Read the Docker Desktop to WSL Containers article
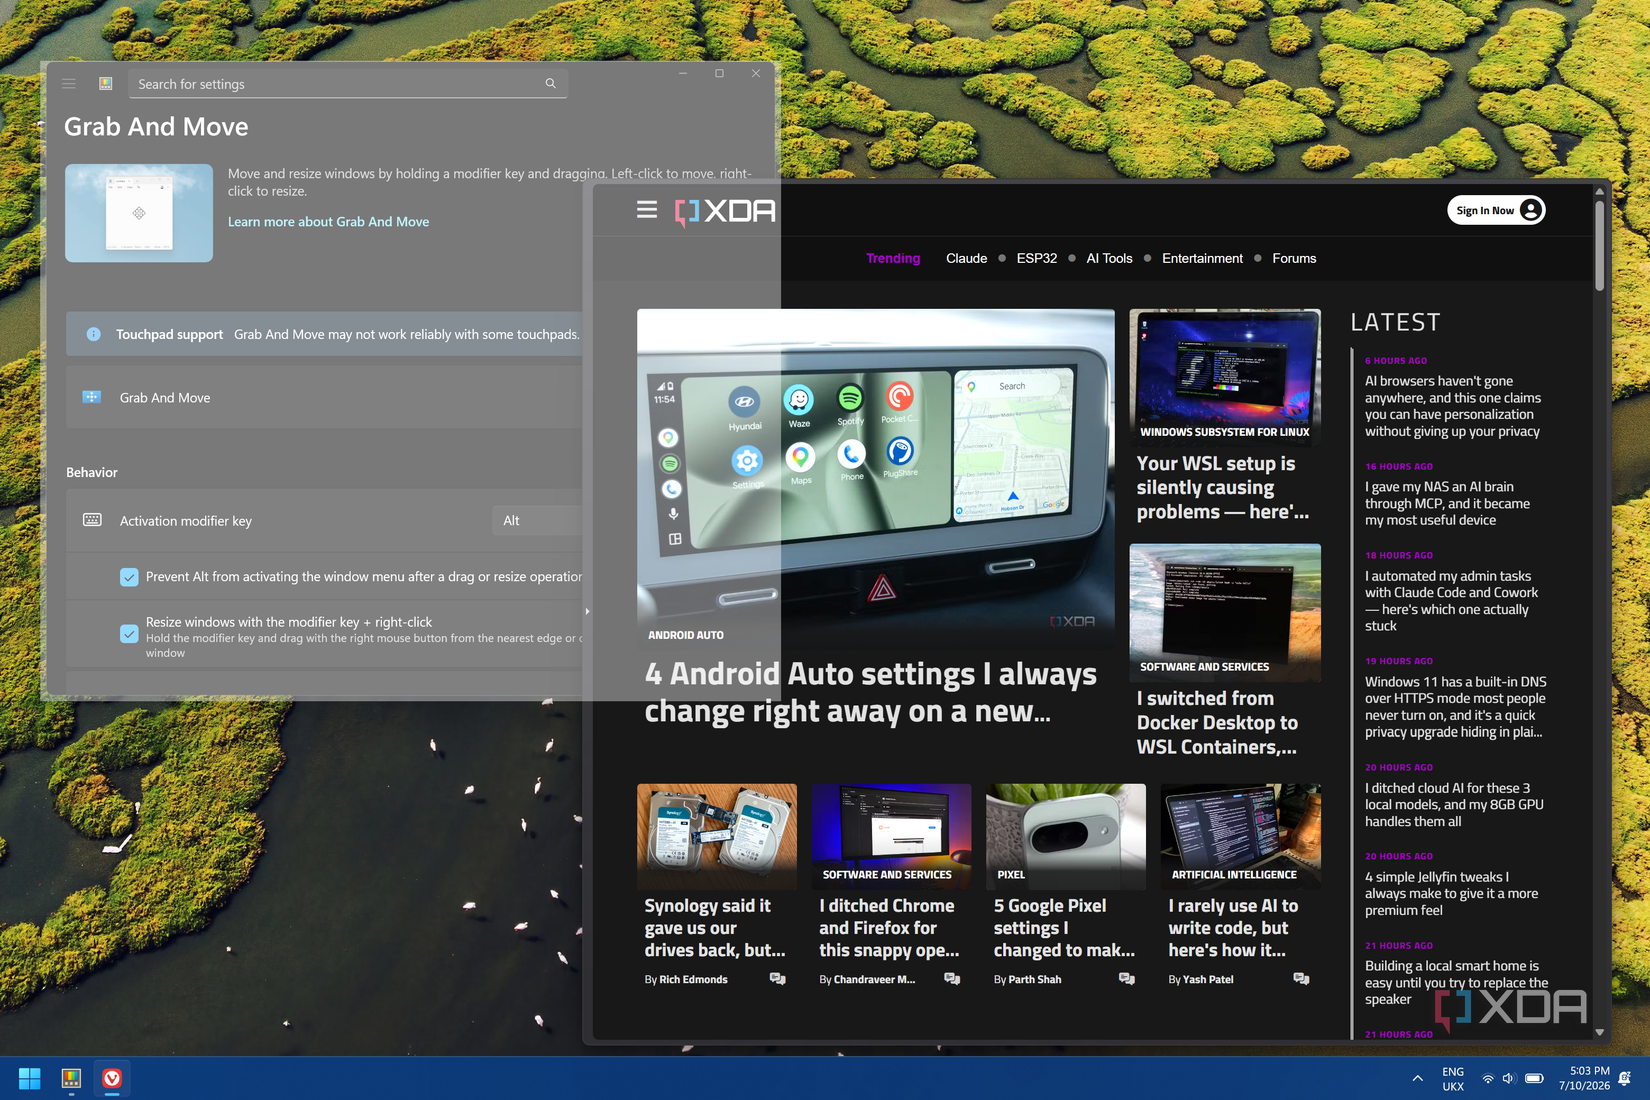 point(1217,723)
